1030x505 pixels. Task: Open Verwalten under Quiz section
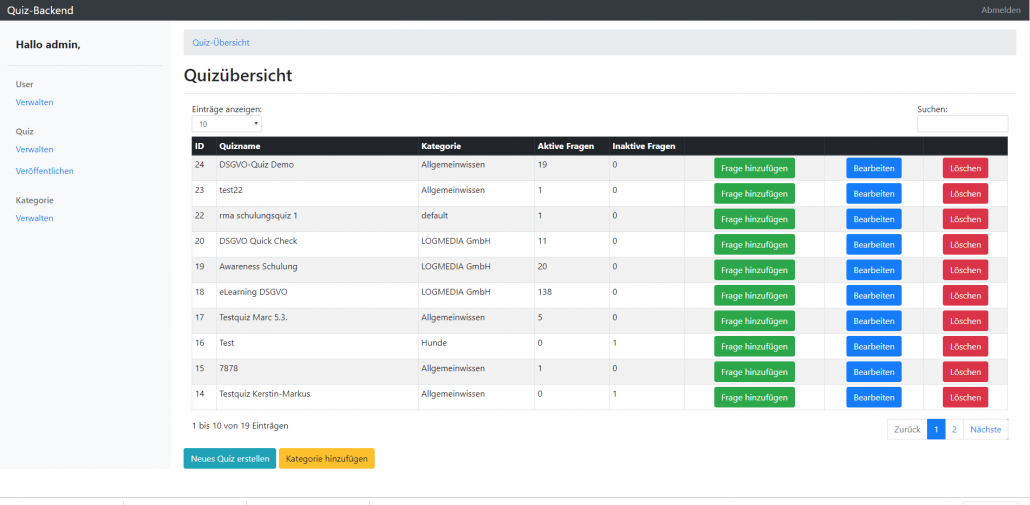pos(35,149)
